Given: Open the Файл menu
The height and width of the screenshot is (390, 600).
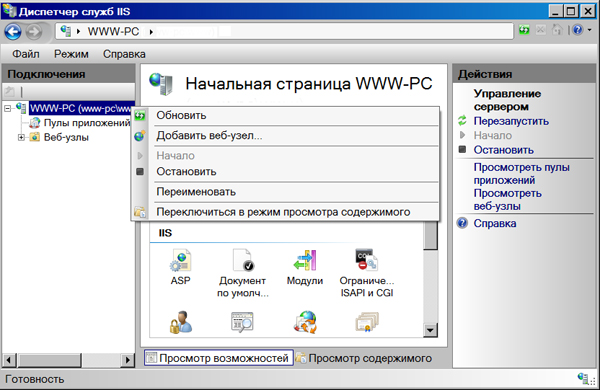Looking at the screenshot, I should pos(26,54).
